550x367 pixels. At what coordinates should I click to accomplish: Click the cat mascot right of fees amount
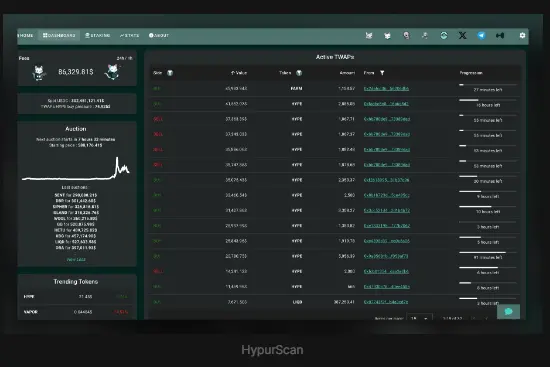tap(112, 72)
